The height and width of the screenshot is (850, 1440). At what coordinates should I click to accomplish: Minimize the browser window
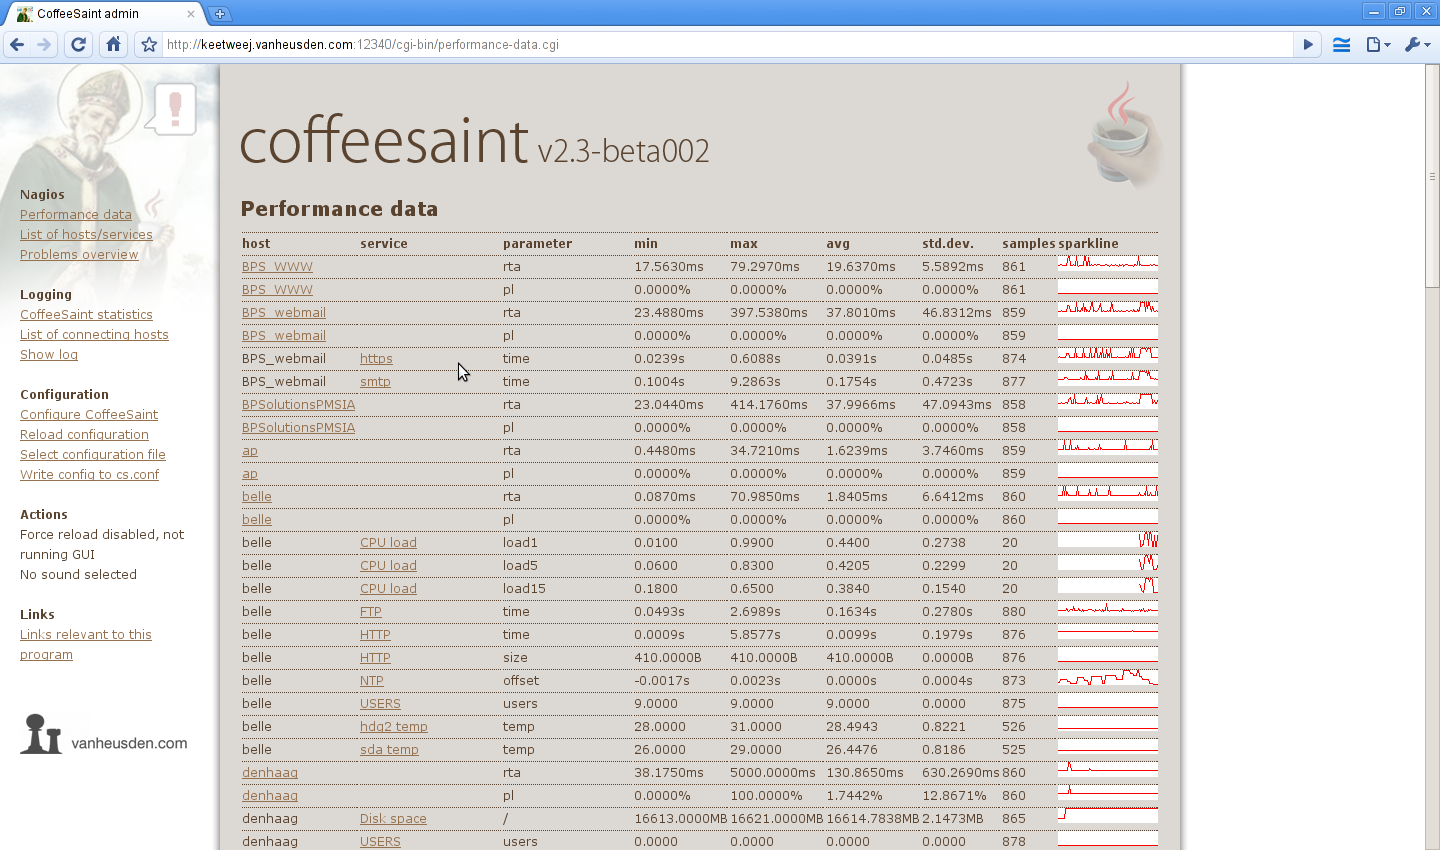pyautogui.click(x=1374, y=11)
